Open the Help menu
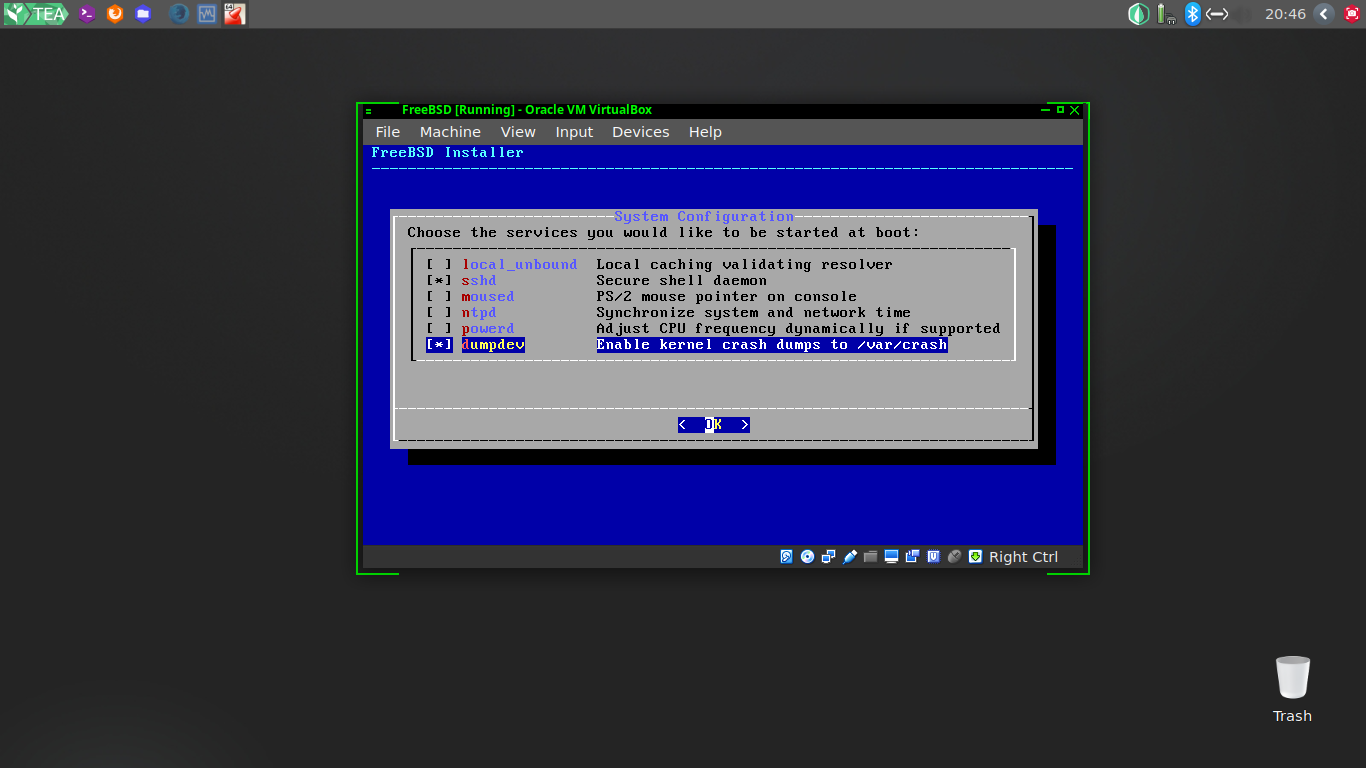This screenshot has width=1366, height=768. coord(705,132)
